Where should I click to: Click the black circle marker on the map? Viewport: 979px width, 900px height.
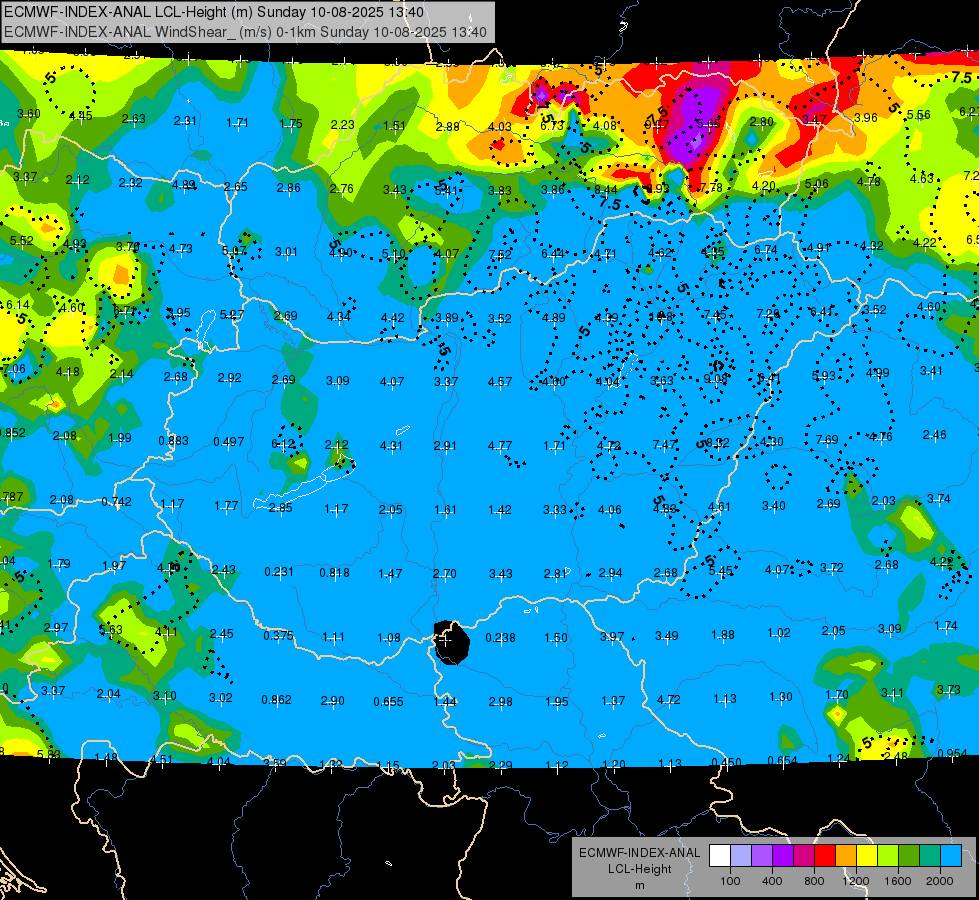click(451, 643)
